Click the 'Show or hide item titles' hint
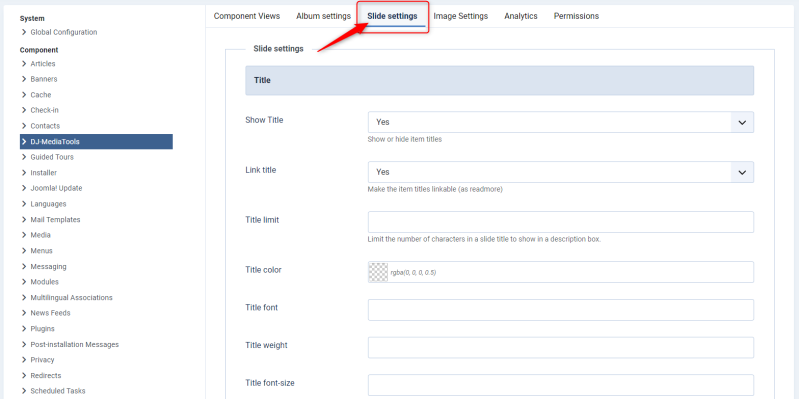 [405, 139]
